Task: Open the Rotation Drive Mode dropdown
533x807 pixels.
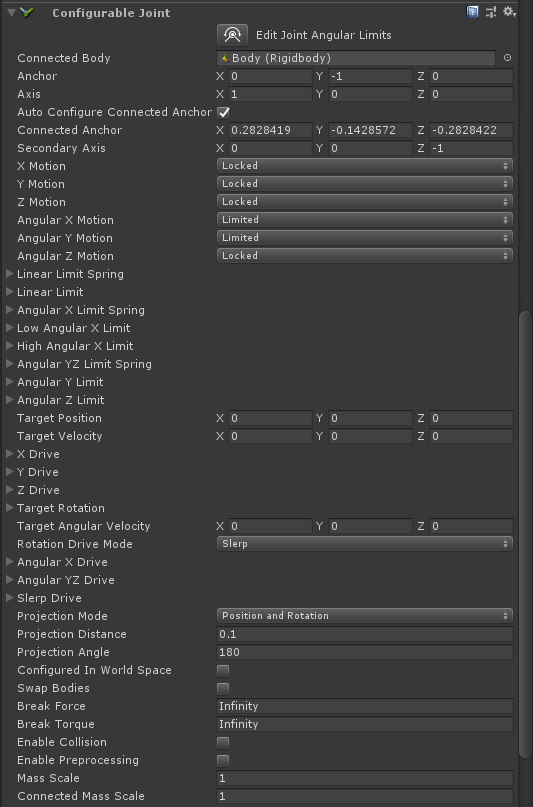Action: [365, 544]
